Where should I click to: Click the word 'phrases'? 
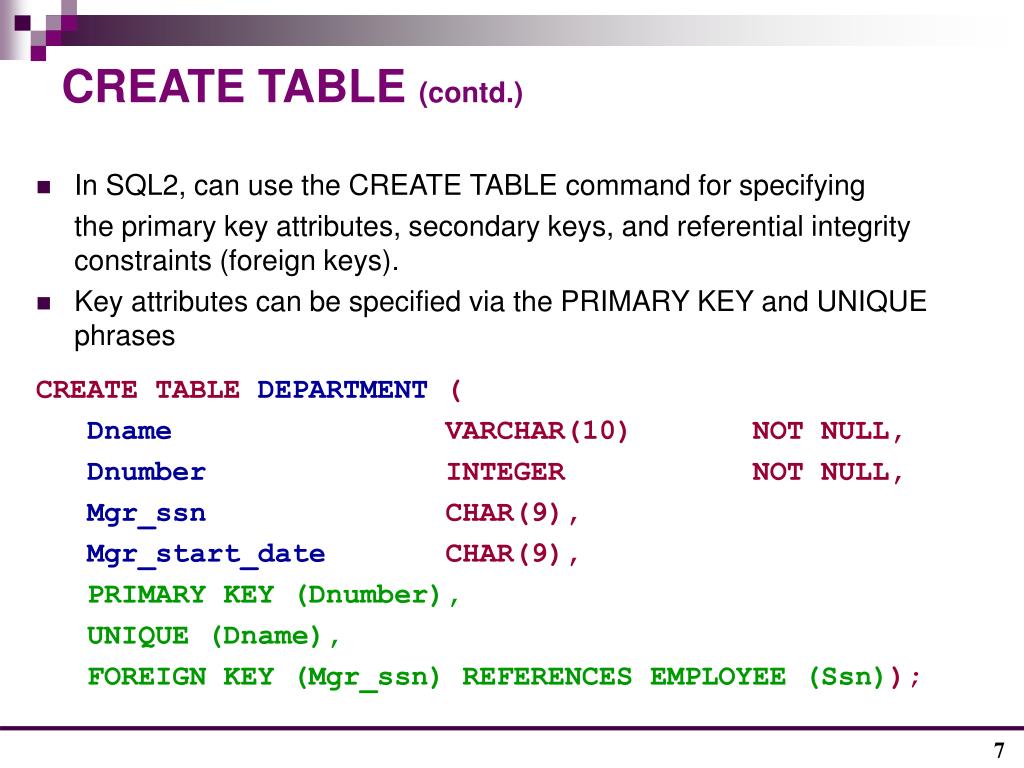125,338
